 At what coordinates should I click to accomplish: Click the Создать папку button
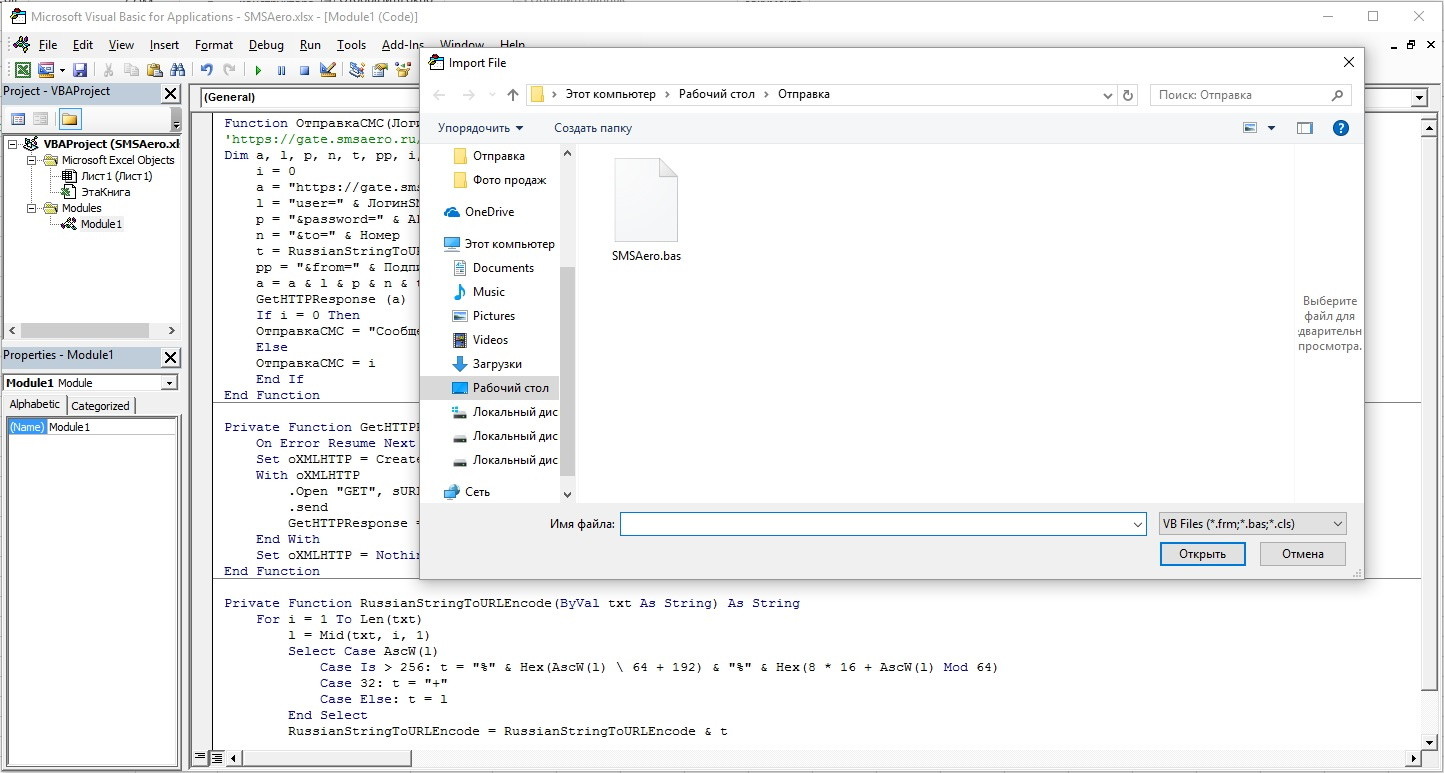point(593,128)
